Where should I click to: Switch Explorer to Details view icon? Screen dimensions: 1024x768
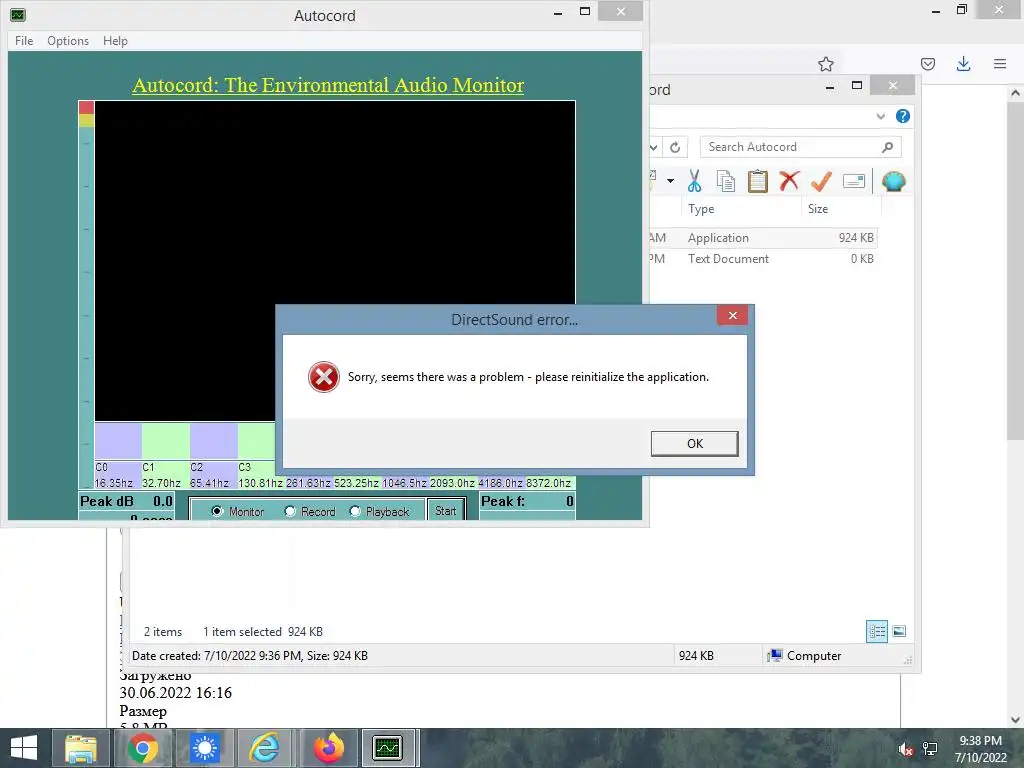pyautogui.click(x=876, y=631)
